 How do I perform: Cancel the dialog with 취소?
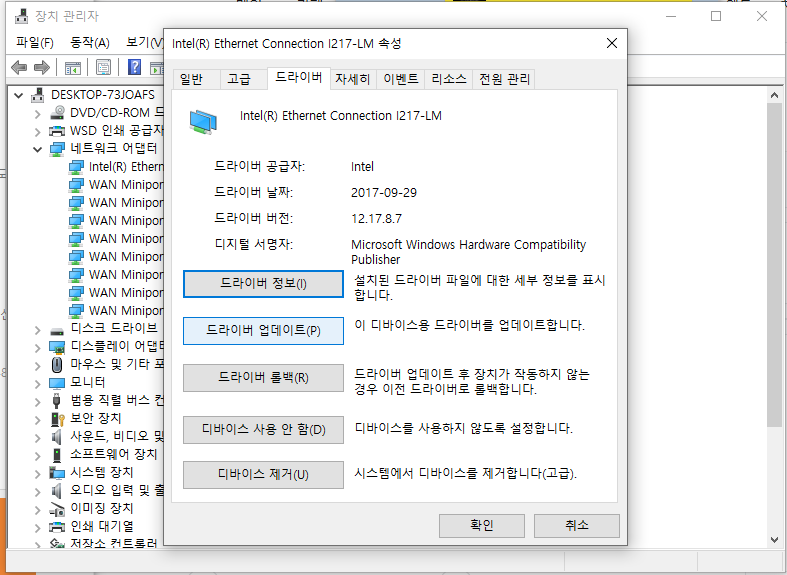(577, 525)
